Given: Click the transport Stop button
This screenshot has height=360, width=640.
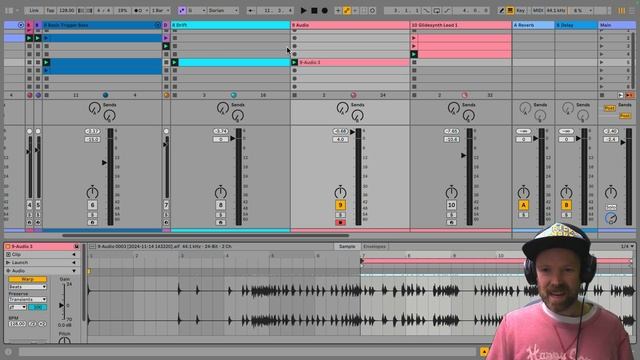Looking at the screenshot, I should [314, 11].
